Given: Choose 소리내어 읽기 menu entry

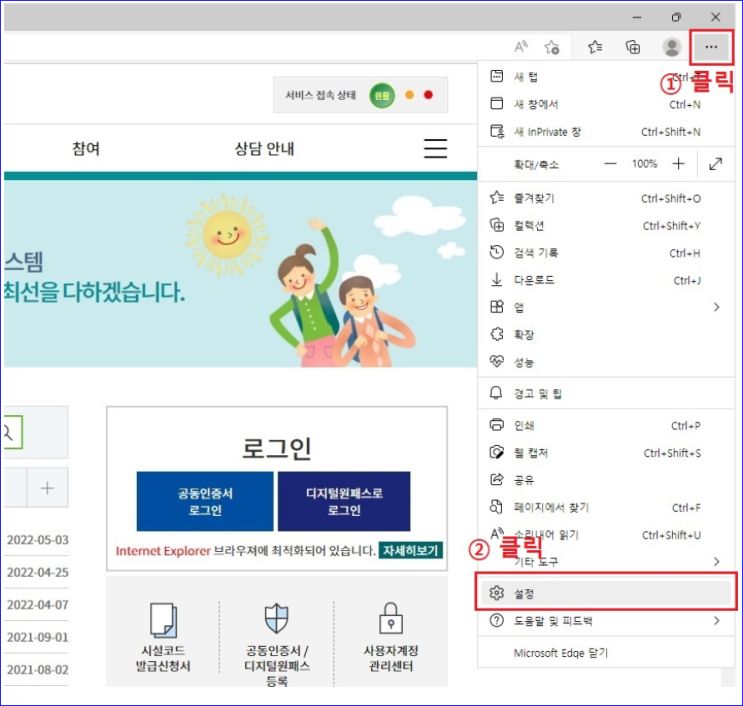Looking at the screenshot, I should pos(606,535).
